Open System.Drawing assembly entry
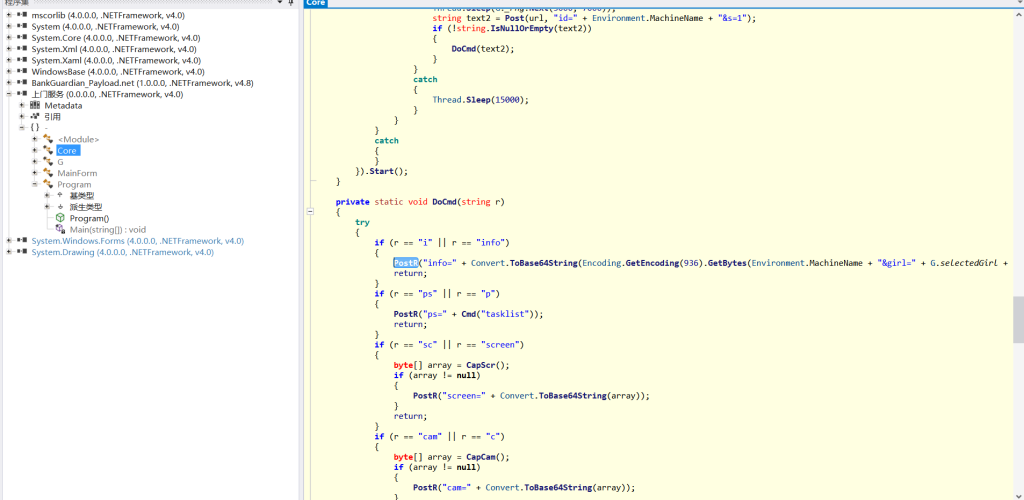Image resolution: width=1024 pixels, height=500 pixels. pyautogui.click(x=123, y=252)
